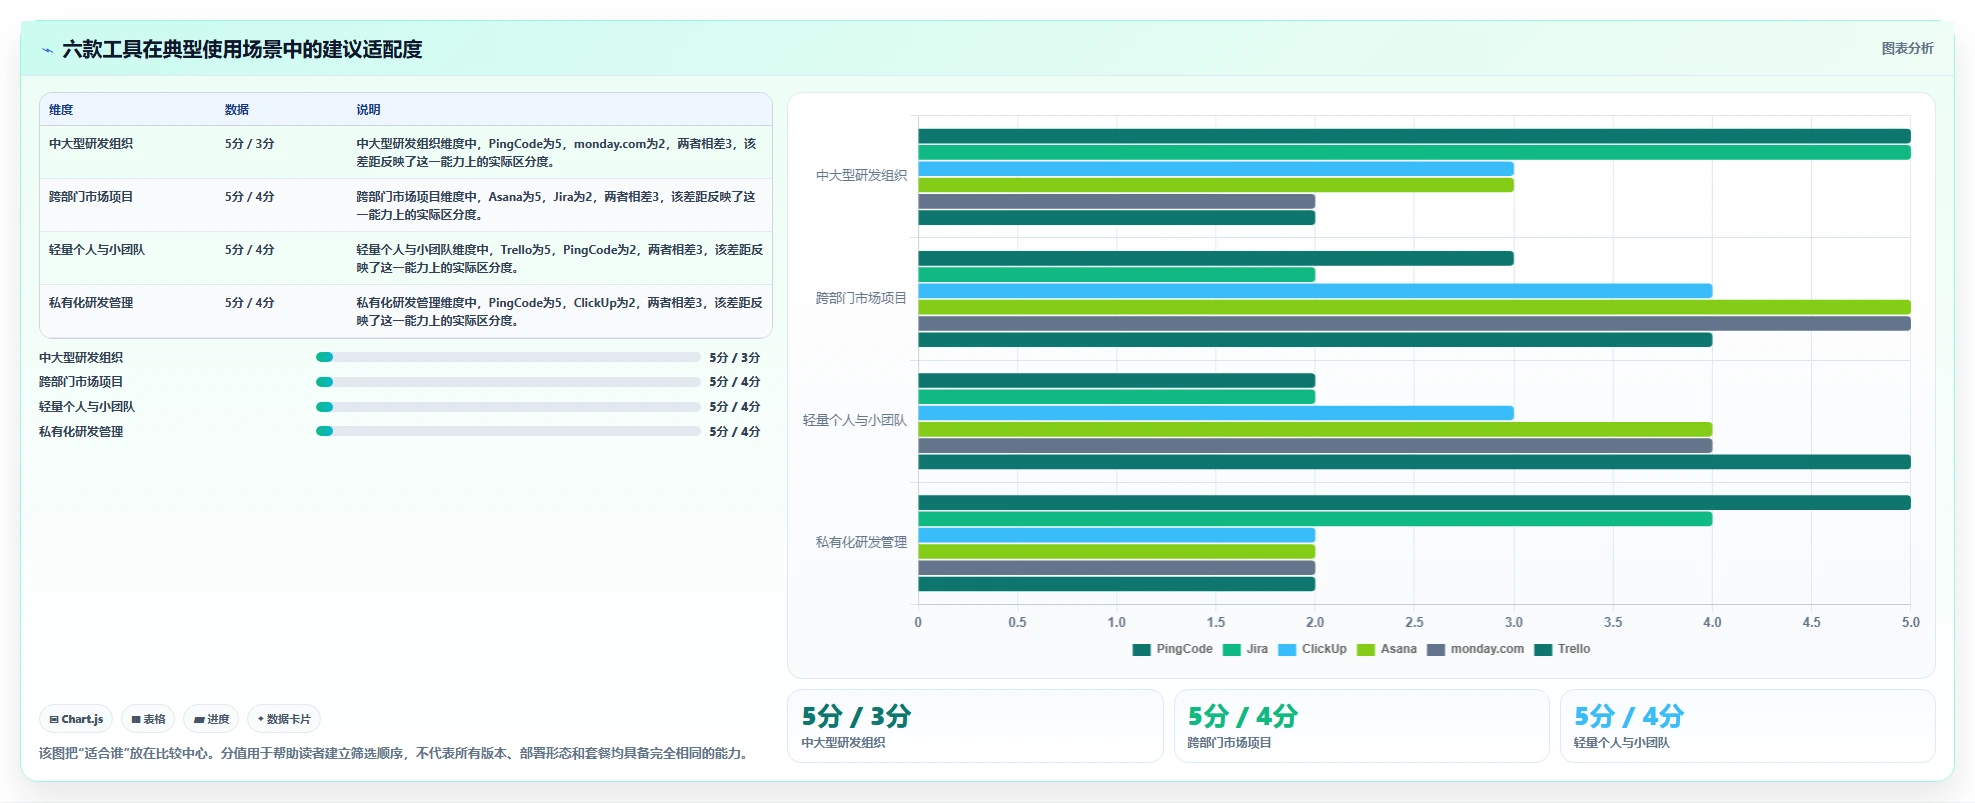Click the gray monday.com bar for 中大型研发组织
1975x803 pixels.
pyautogui.click(x=1116, y=201)
